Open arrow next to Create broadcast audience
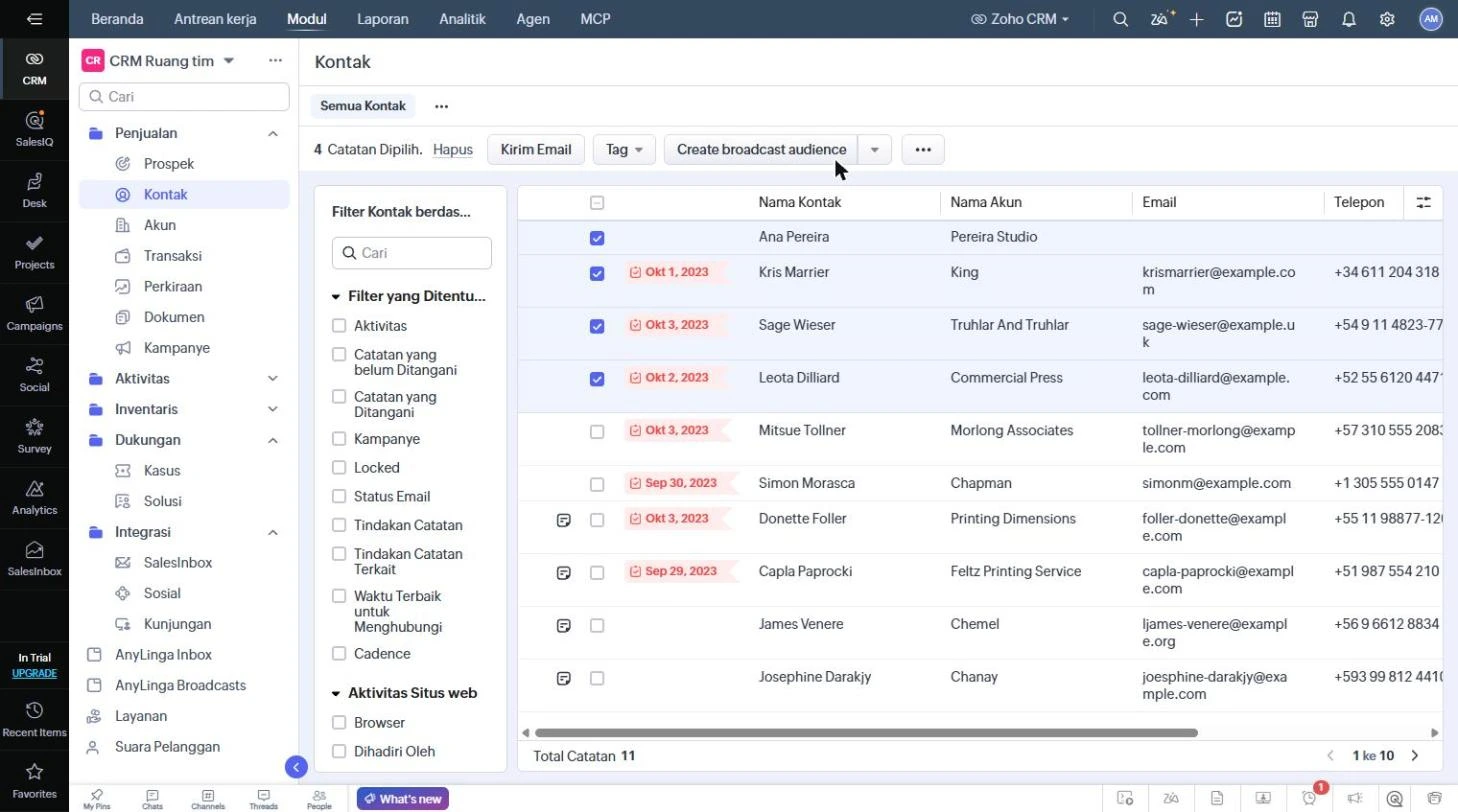Viewport: 1458px width, 812px height. pyautogui.click(x=875, y=149)
